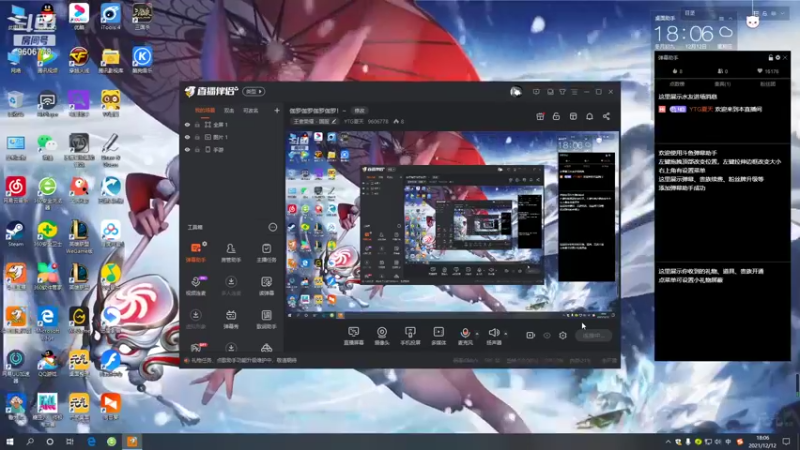The width and height of the screenshot is (800, 450).
Task: Expand the hidden system tray icons
Action: tap(668, 442)
